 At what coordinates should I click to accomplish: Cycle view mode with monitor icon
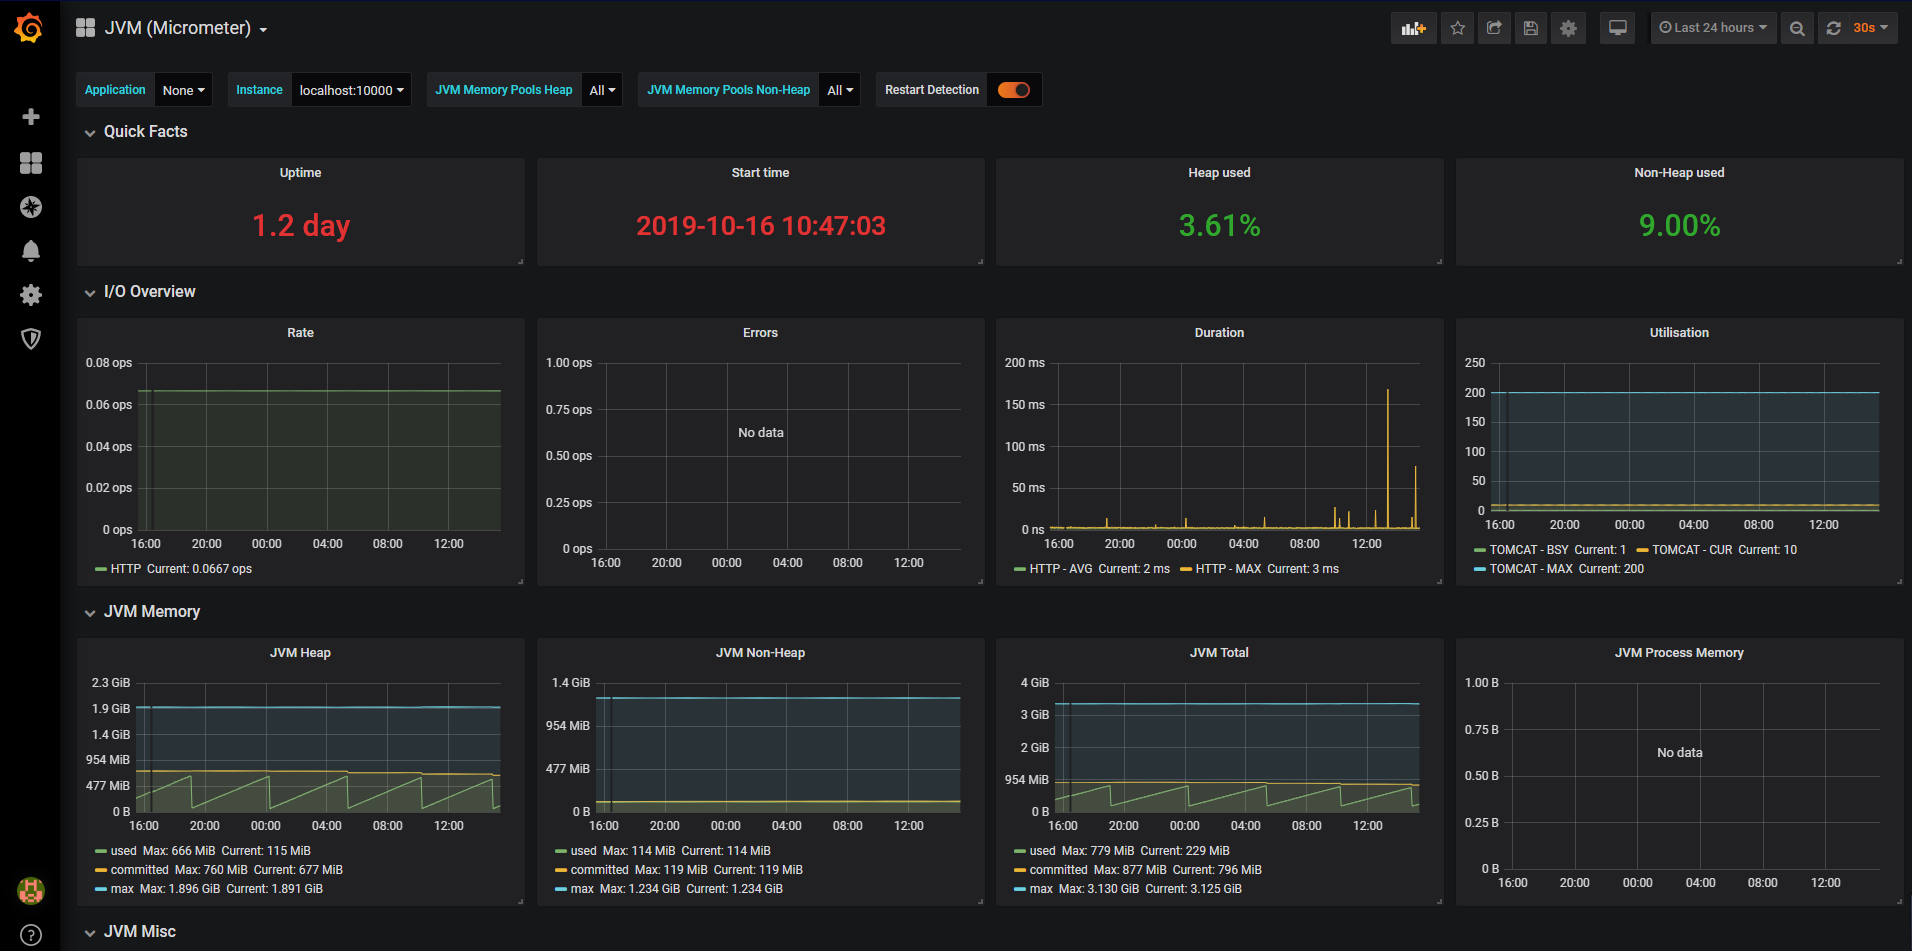pyautogui.click(x=1617, y=28)
